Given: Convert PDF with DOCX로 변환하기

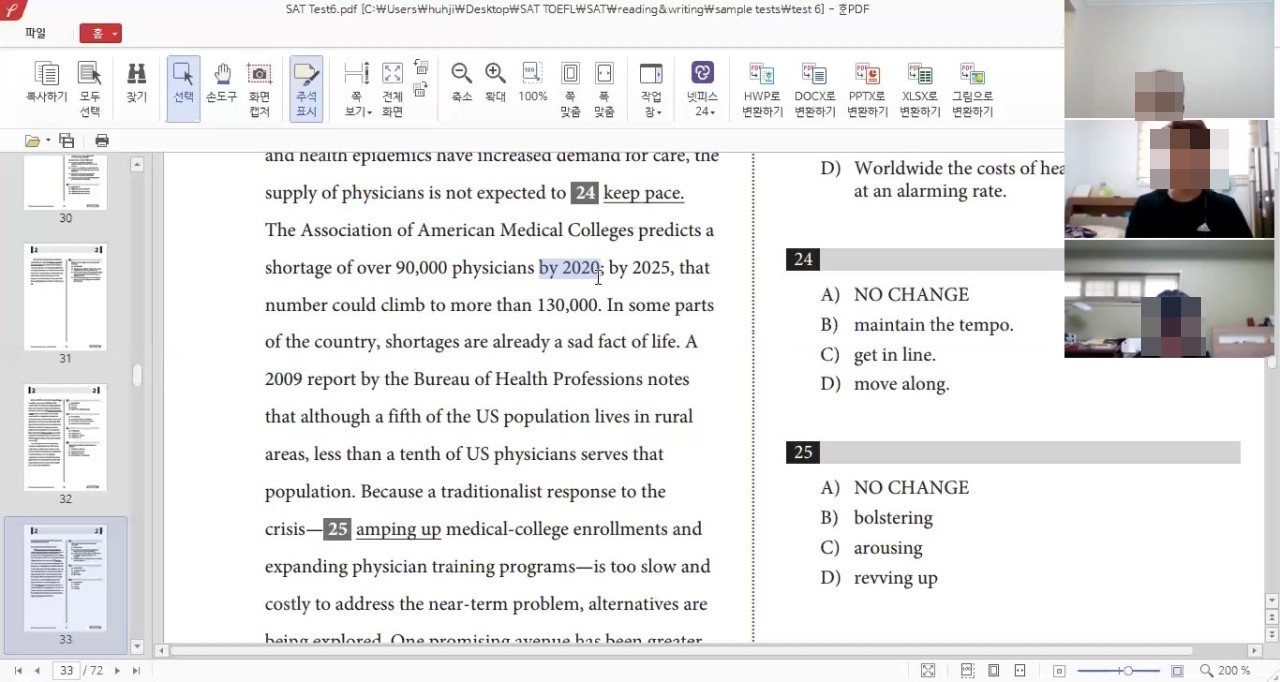Looking at the screenshot, I should coord(815,88).
